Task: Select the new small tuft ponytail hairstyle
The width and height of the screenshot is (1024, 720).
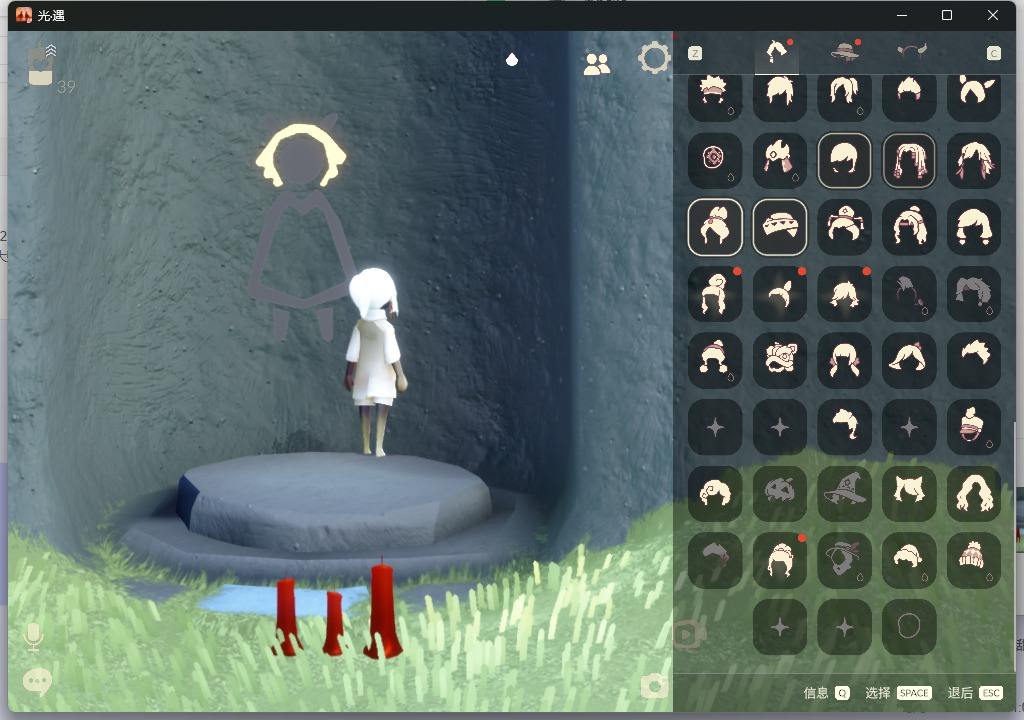Action: 780,293
